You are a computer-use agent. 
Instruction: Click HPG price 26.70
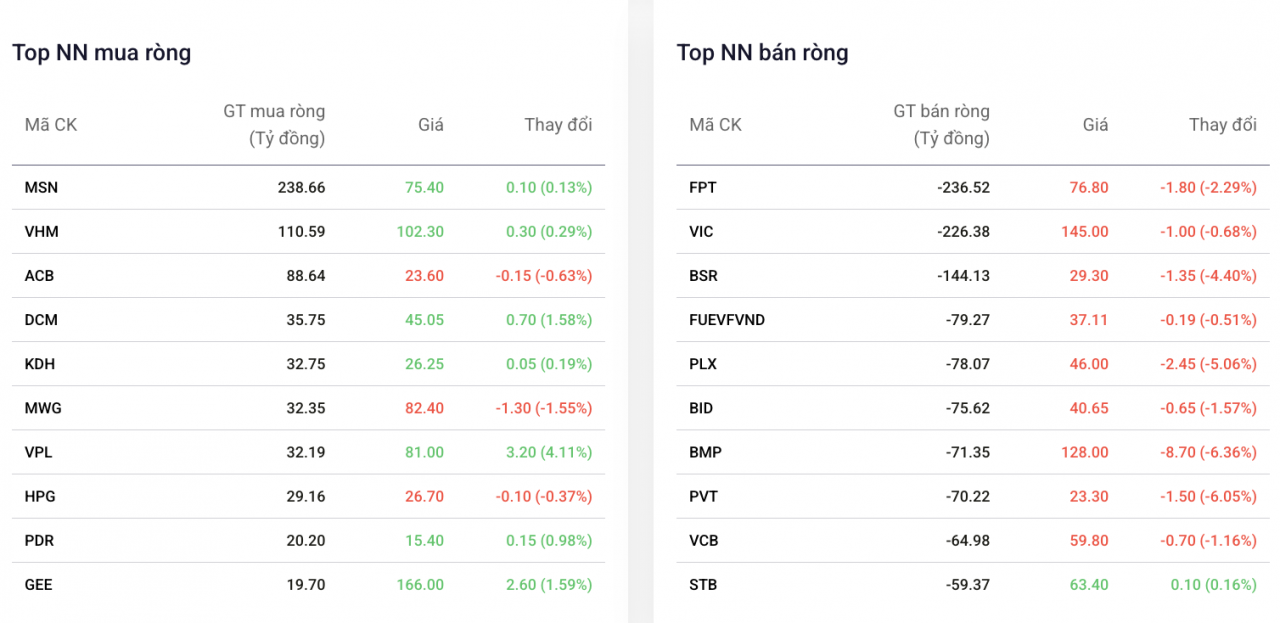click(x=423, y=496)
